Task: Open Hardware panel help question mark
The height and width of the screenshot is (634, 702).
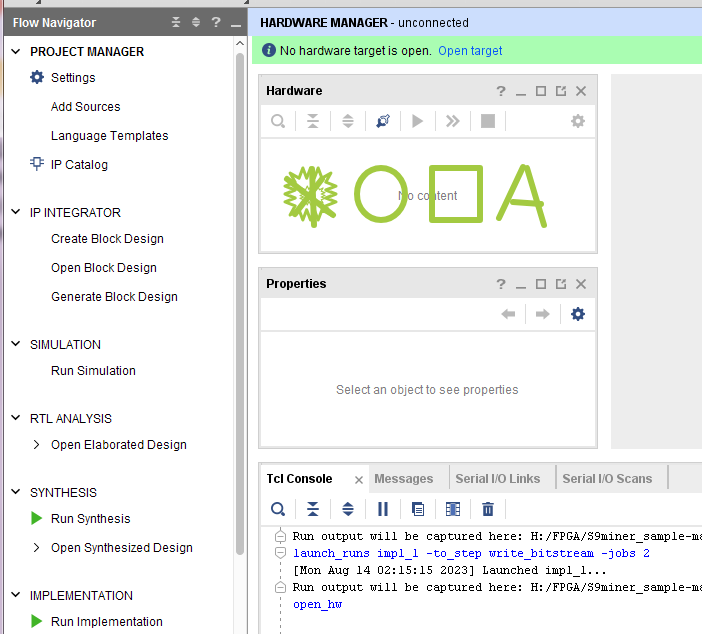Action: (x=501, y=91)
